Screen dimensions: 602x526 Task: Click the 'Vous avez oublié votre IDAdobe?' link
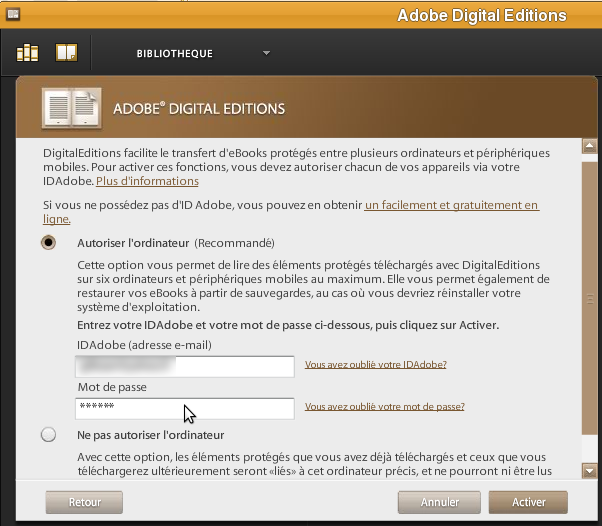point(376,364)
